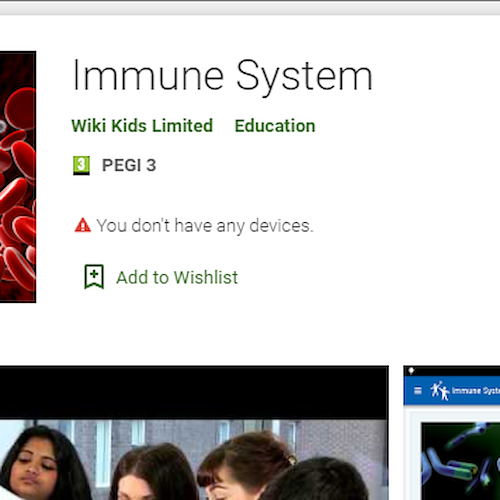Click the wishlist bookmark icon
This screenshot has width=500, height=500.
(94, 277)
